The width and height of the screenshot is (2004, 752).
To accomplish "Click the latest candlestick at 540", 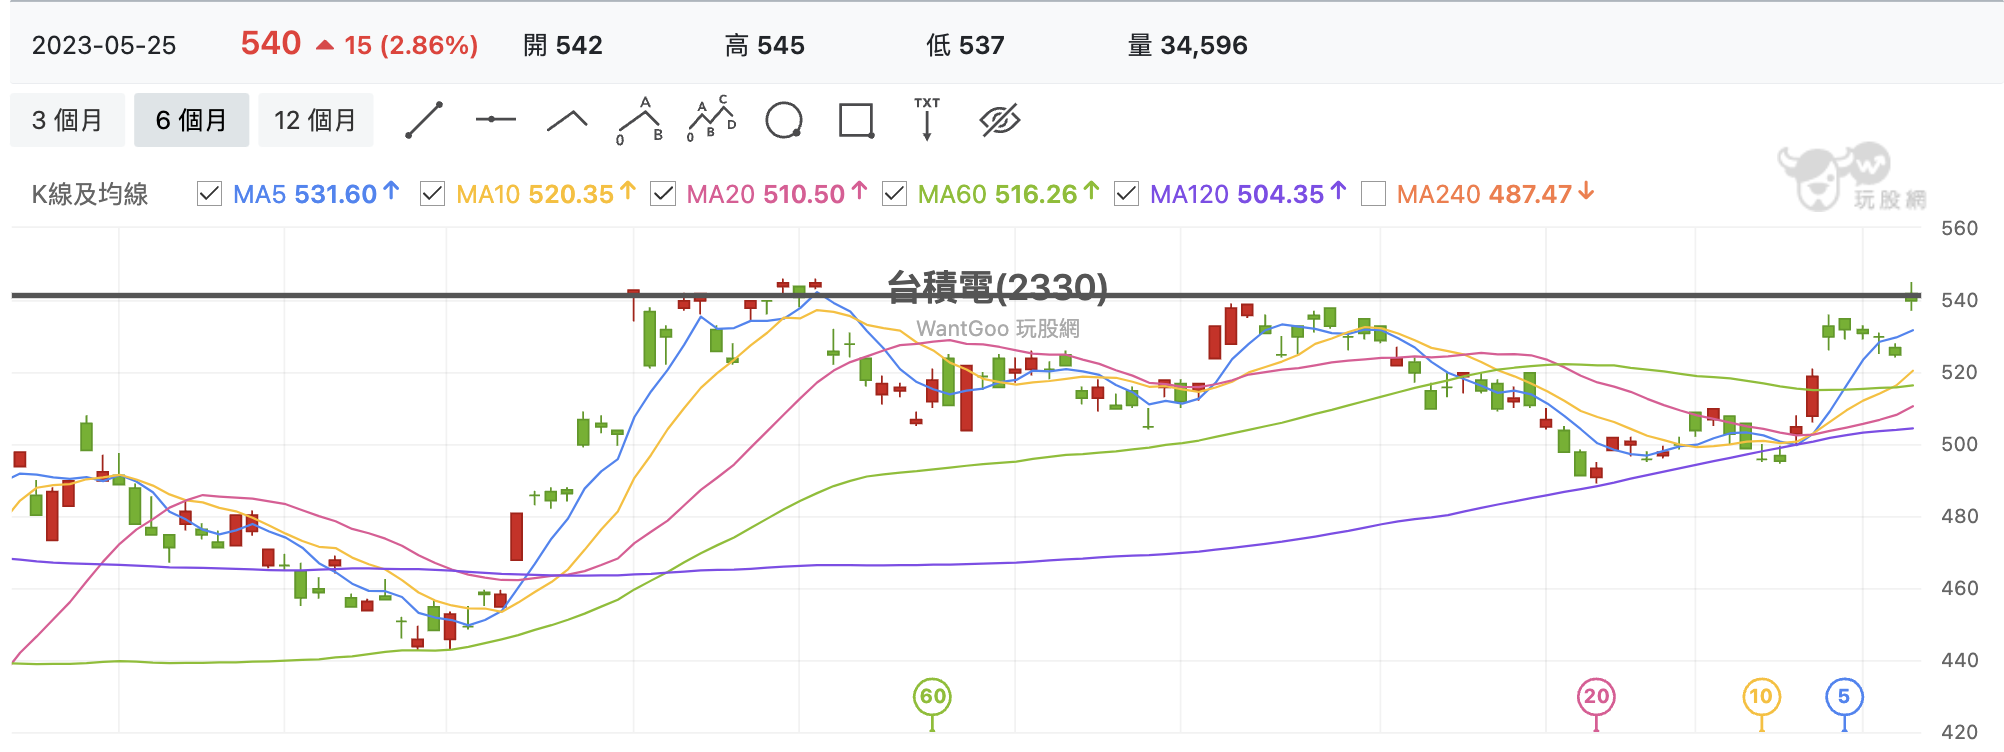I will click(1912, 296).
